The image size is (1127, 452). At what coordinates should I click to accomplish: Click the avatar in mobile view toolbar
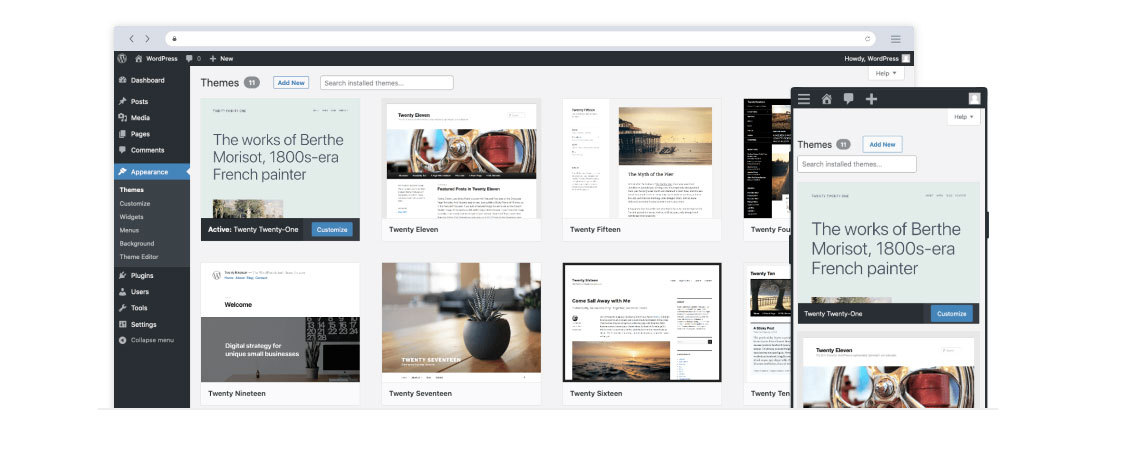[x=974, y=99]
